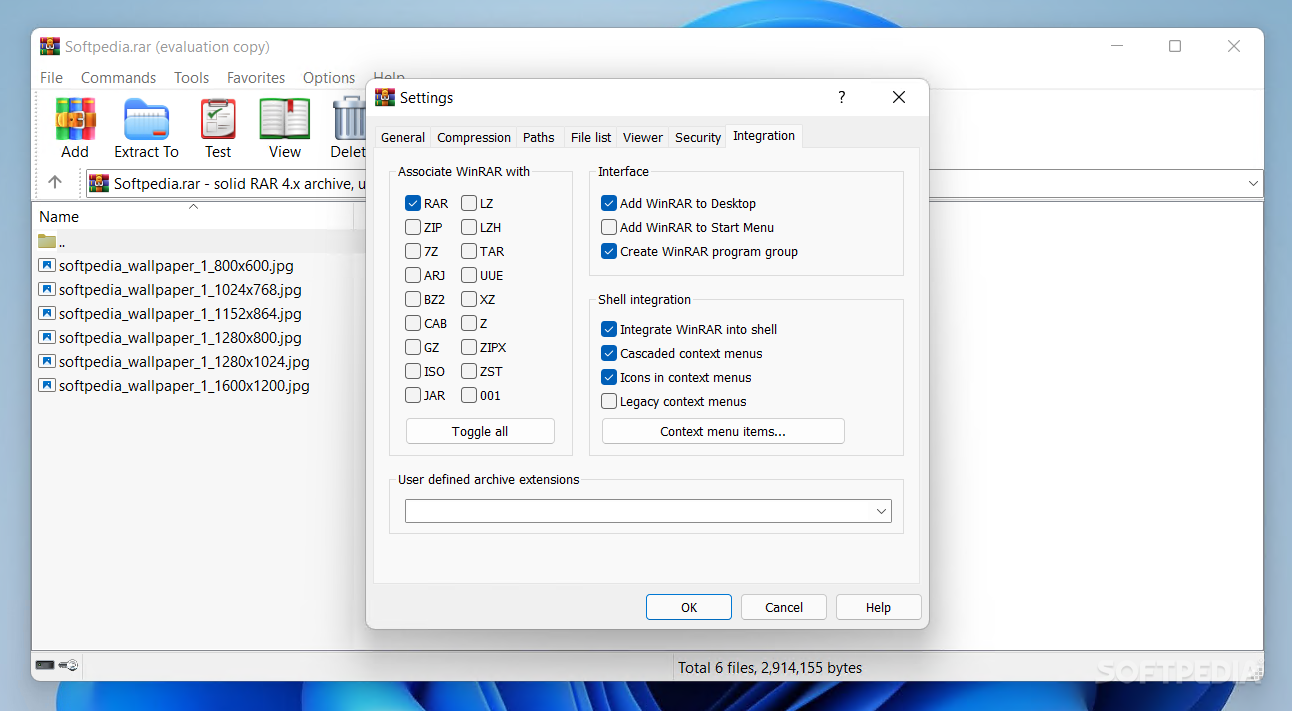This screenshot has width=1292, height=711.
Task: Enable Add WinRAR to Start Menu
Action: tap(609, 227)
